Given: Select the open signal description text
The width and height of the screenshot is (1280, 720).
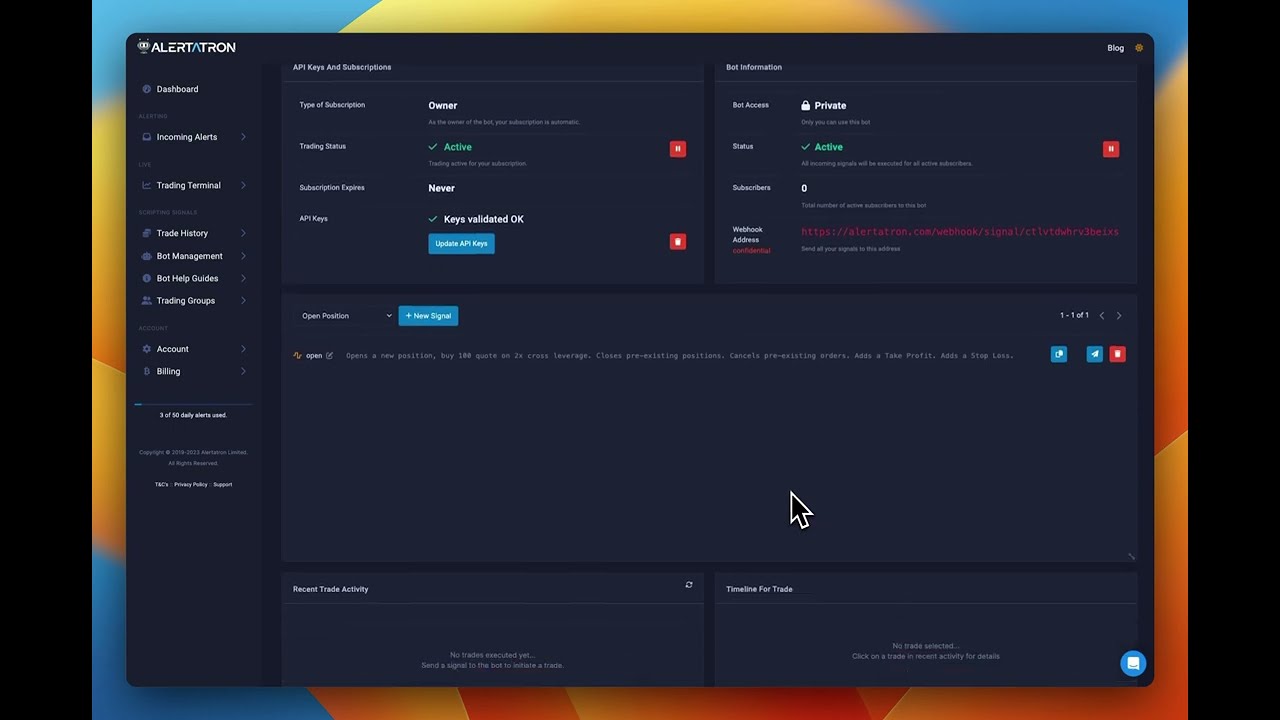Looking at the screenshot, I should (679, 356).
